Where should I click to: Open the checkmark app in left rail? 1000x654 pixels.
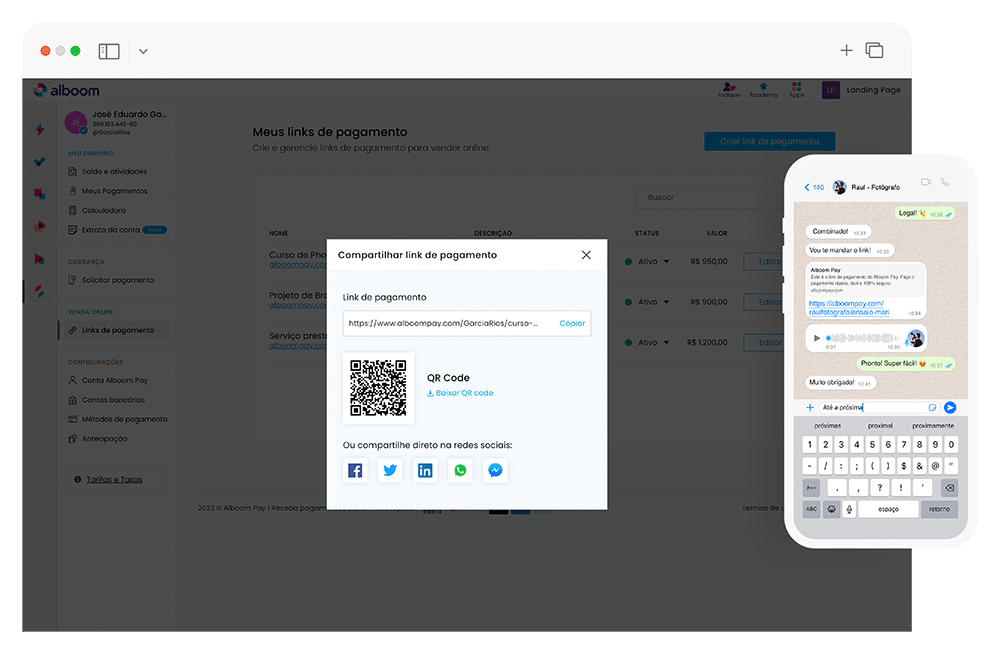pyautogui.click(x=40, y=161)
